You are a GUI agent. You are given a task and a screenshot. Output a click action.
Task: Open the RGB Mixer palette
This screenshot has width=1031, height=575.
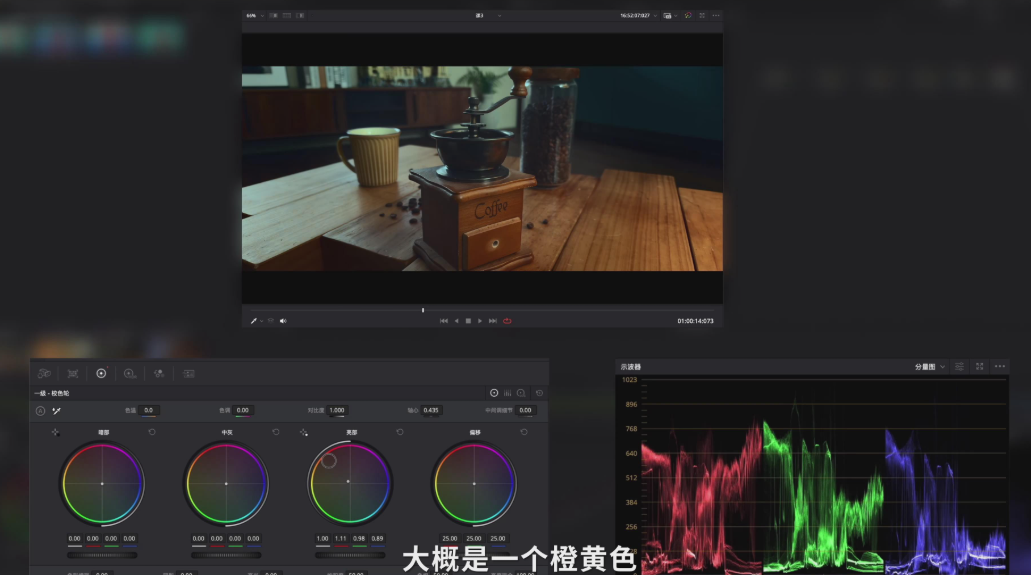coord(159,373)
